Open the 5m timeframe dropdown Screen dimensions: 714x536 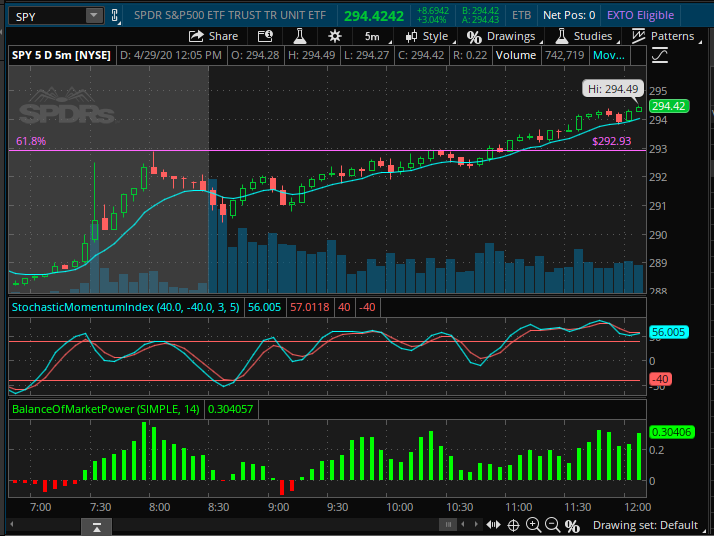point(378,36)
